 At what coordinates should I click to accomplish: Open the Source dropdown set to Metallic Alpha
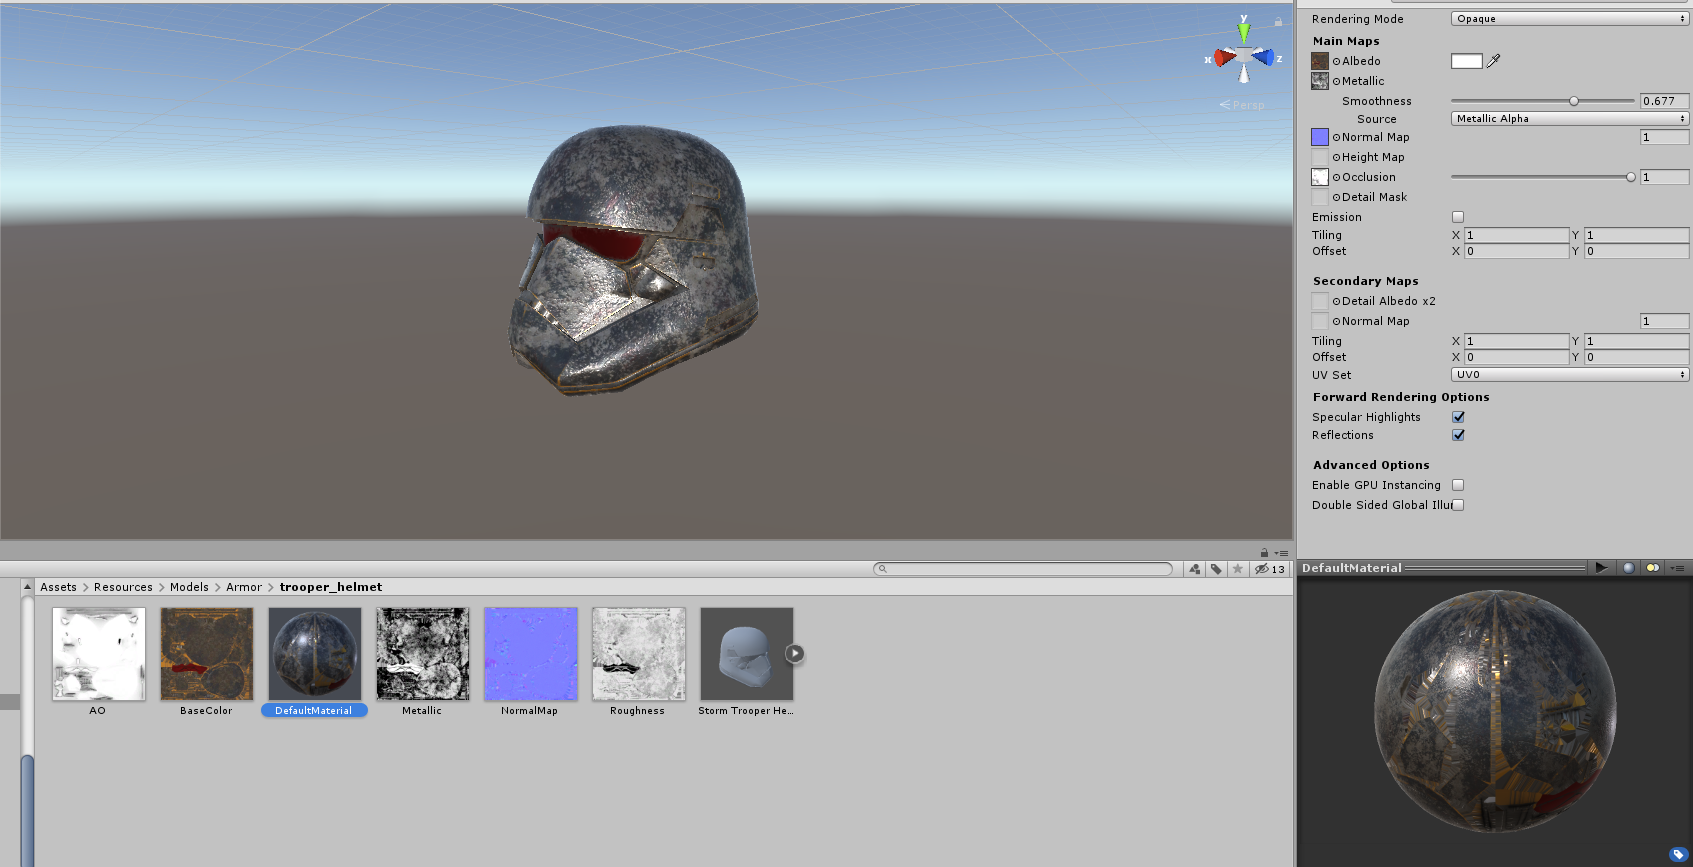point(1570,119)
